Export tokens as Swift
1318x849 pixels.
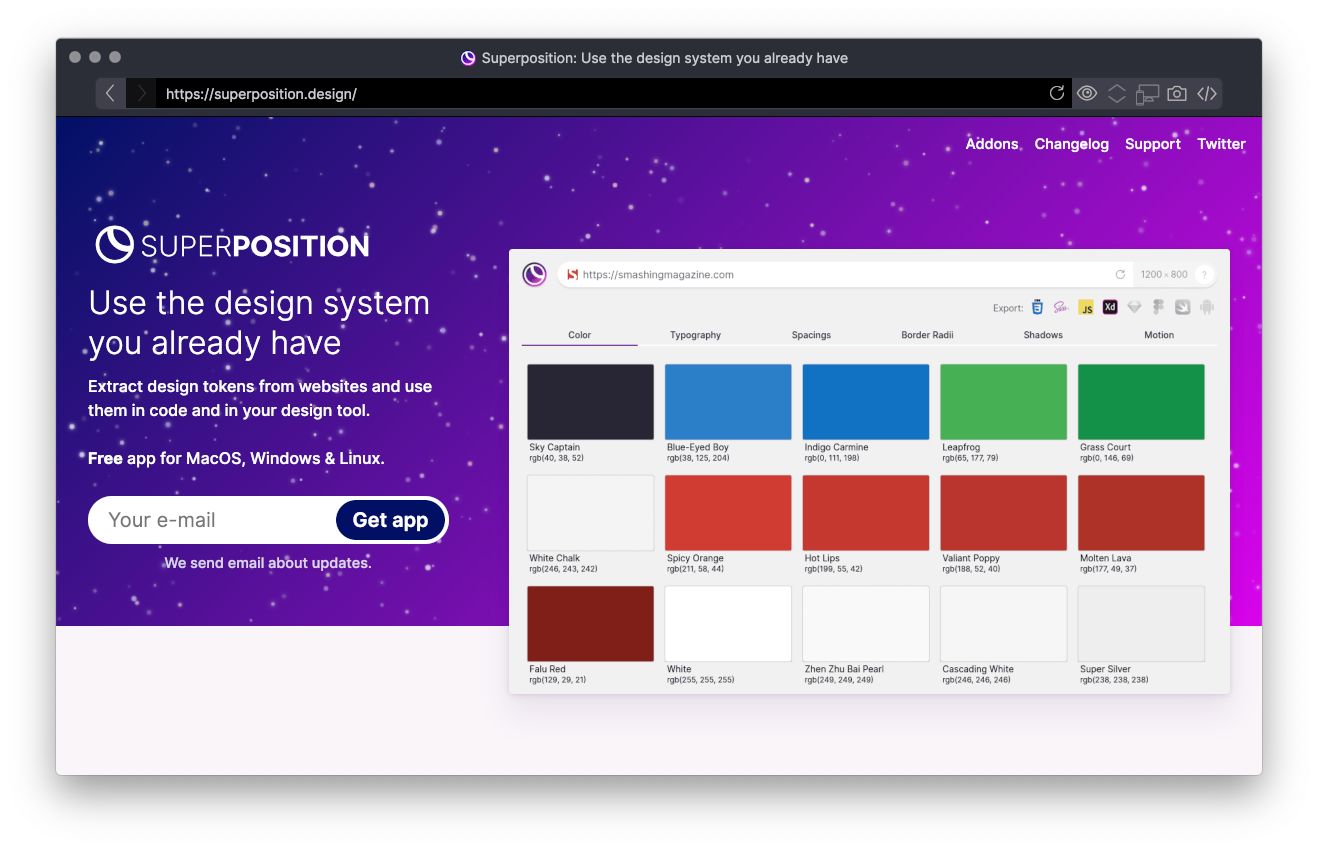coord(1182,307)
